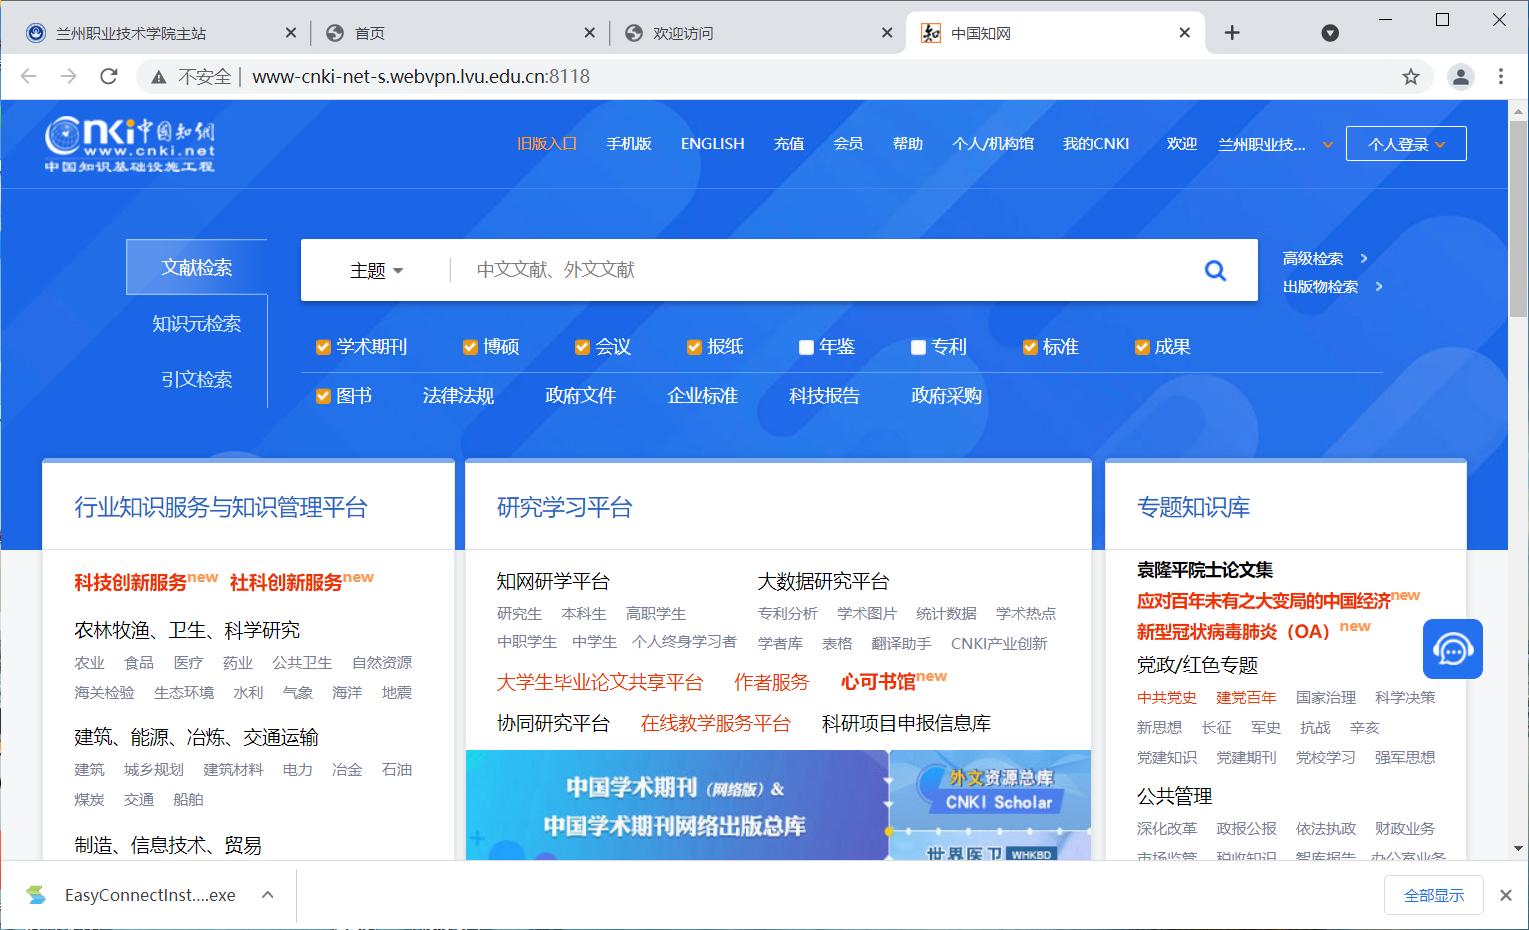The height and width of the screenshot is (930, 1529).
Task: Click 全部显示 in the downloads bar
Action: click(x=1434, y=895)
